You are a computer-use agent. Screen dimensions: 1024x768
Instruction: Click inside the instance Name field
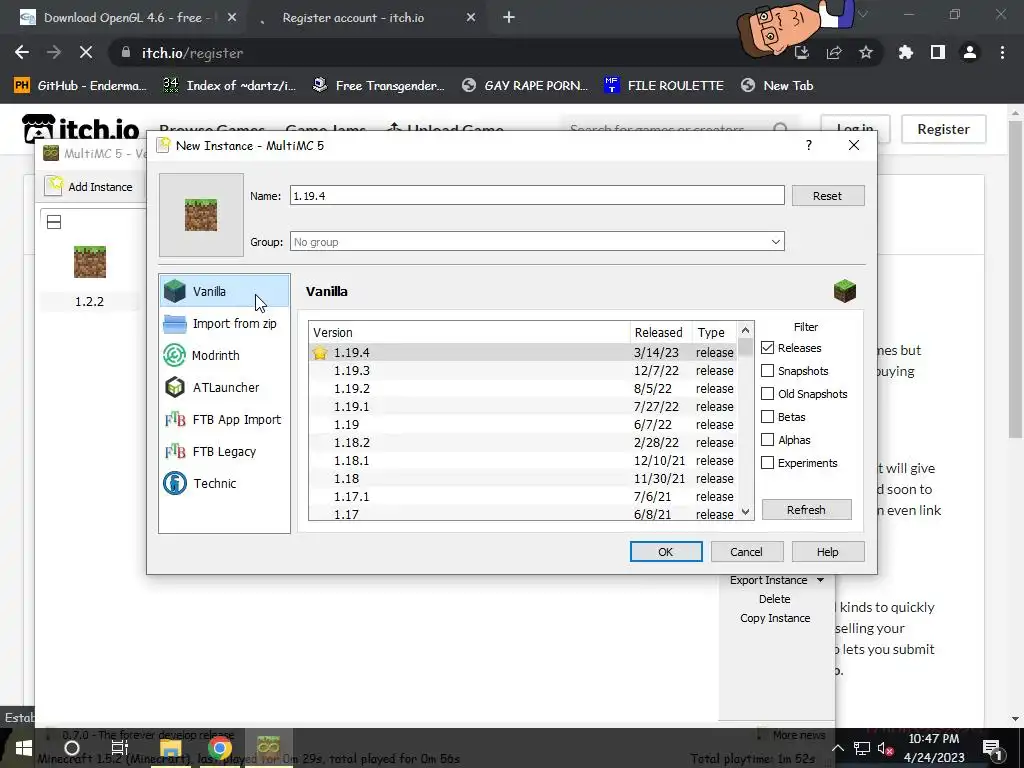(x=537, y=195)
